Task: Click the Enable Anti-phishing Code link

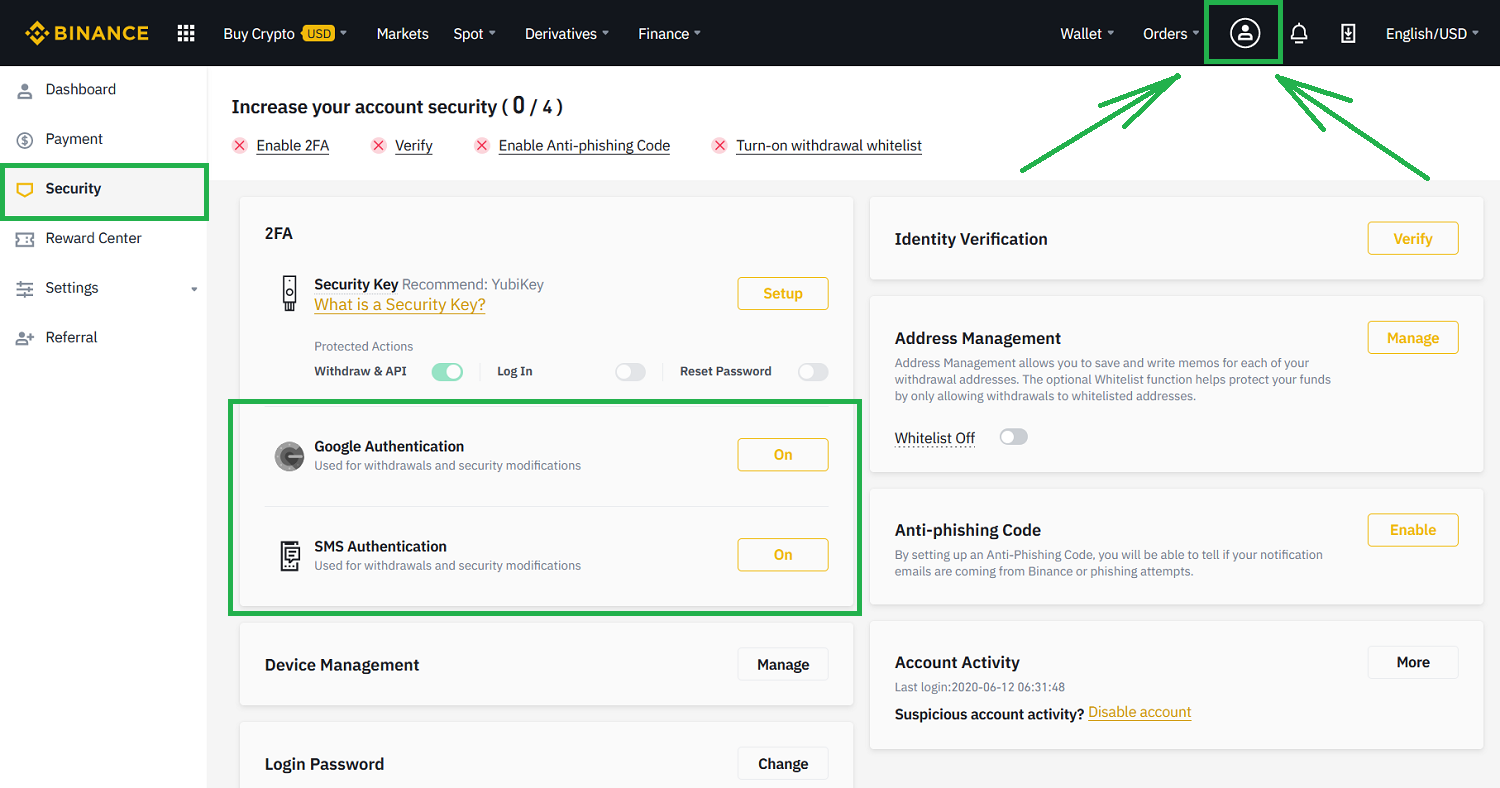Action: [584, 146]
